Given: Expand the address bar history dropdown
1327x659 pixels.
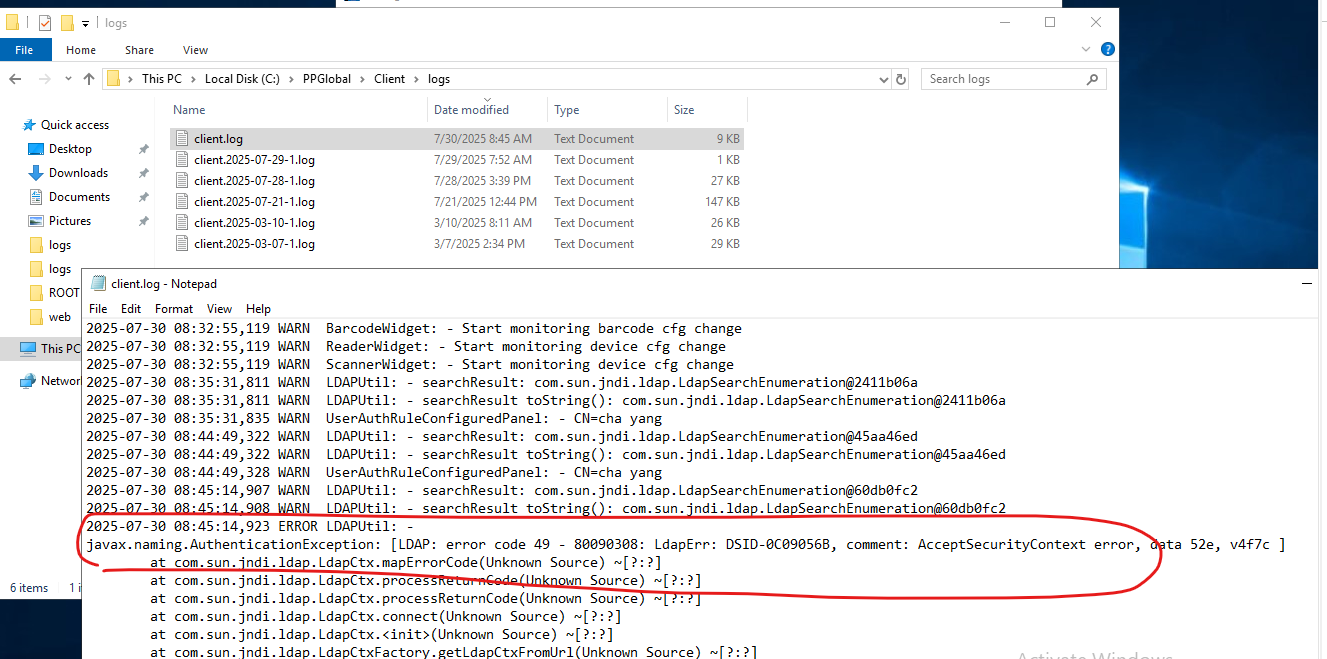Looking at the screenshot, I should tap(883, 79).
